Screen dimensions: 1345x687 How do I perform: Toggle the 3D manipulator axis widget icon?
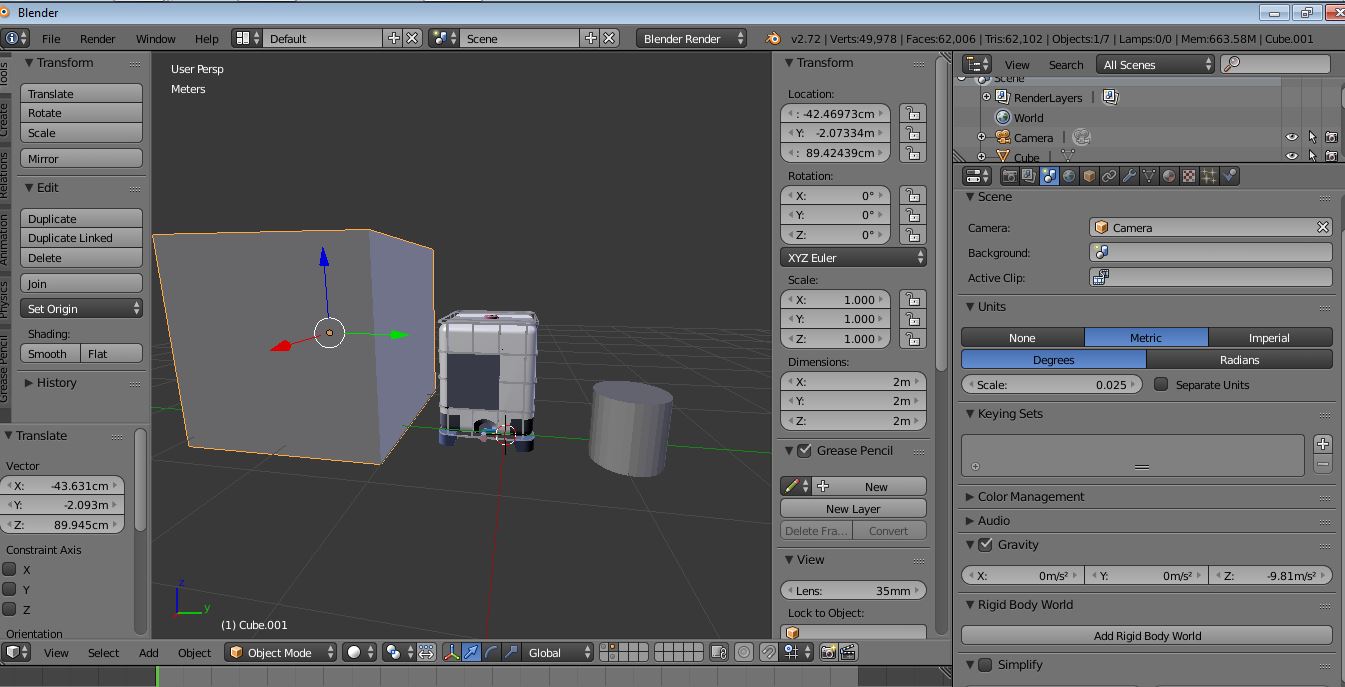[x=451, y=652]
